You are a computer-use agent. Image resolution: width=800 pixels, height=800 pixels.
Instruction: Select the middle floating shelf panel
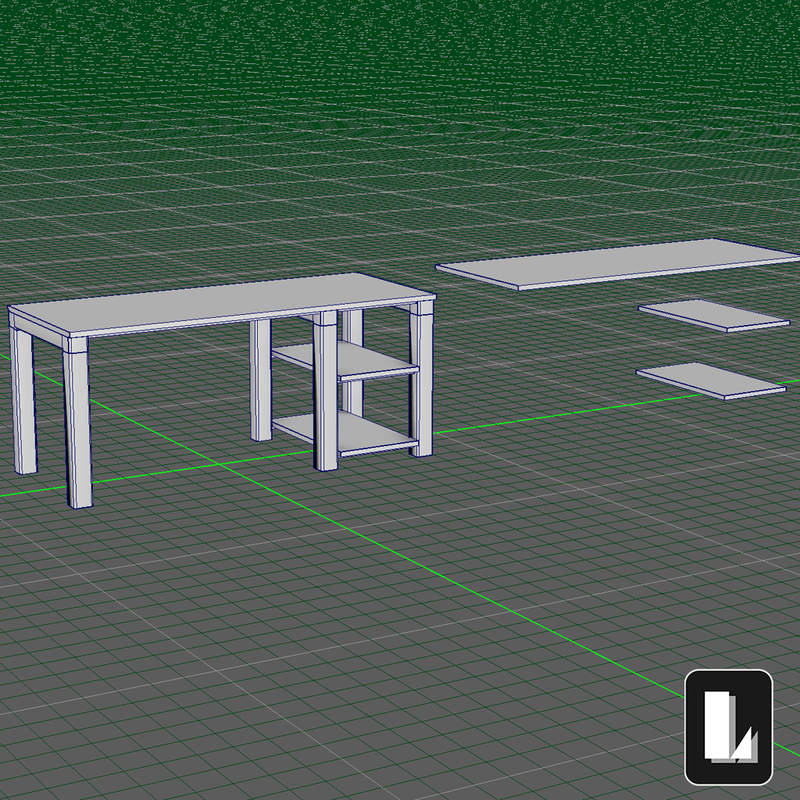click(x=714, y=314)
